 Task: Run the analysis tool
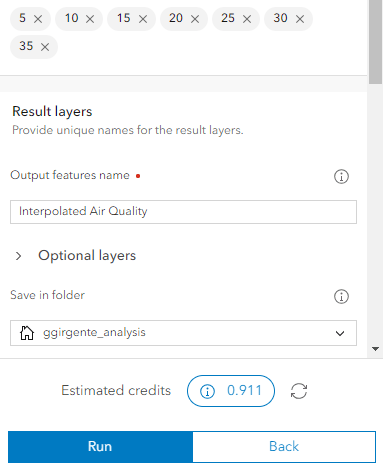pos(100,447)
